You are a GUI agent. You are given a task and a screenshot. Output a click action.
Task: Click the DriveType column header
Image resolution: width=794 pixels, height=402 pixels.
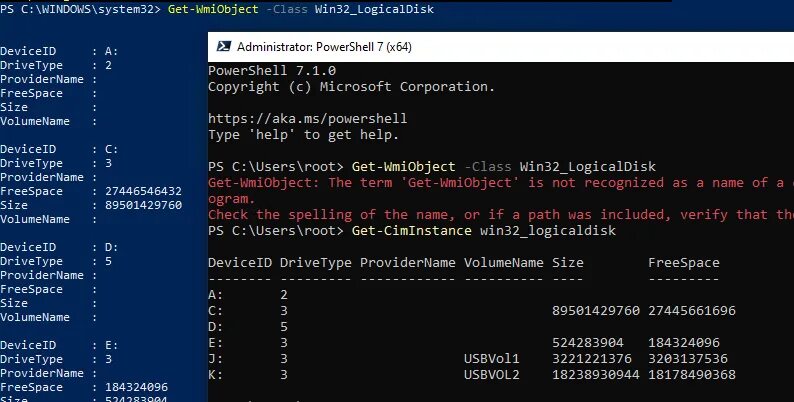click(315, 263)
